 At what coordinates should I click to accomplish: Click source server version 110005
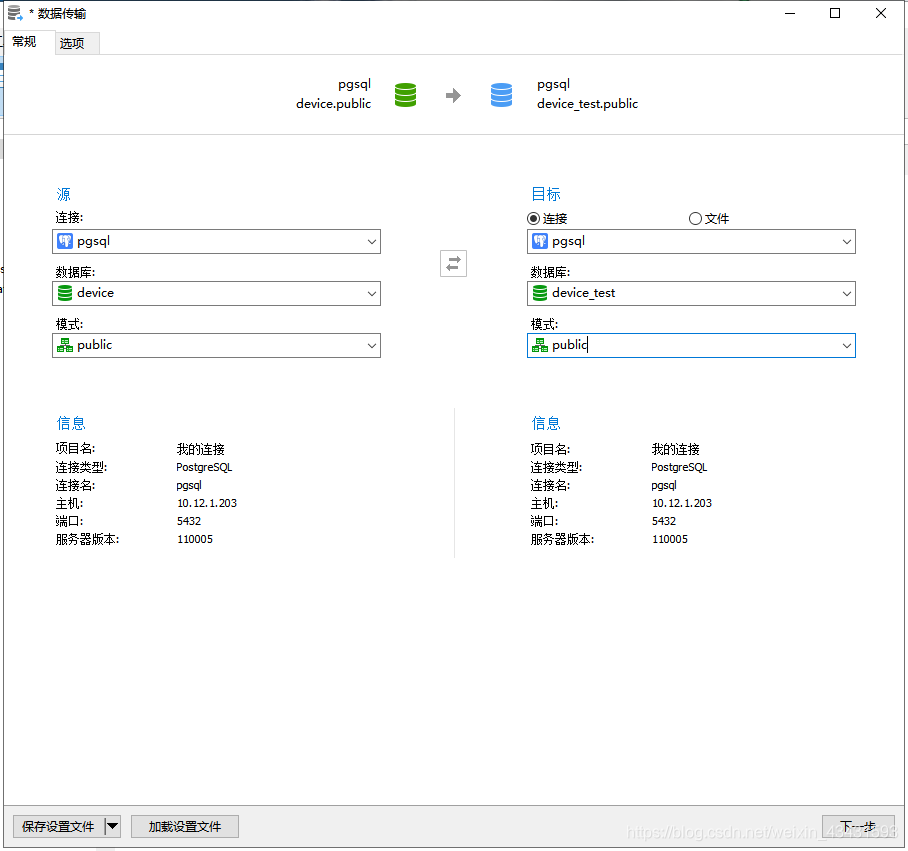coord(195,539)
